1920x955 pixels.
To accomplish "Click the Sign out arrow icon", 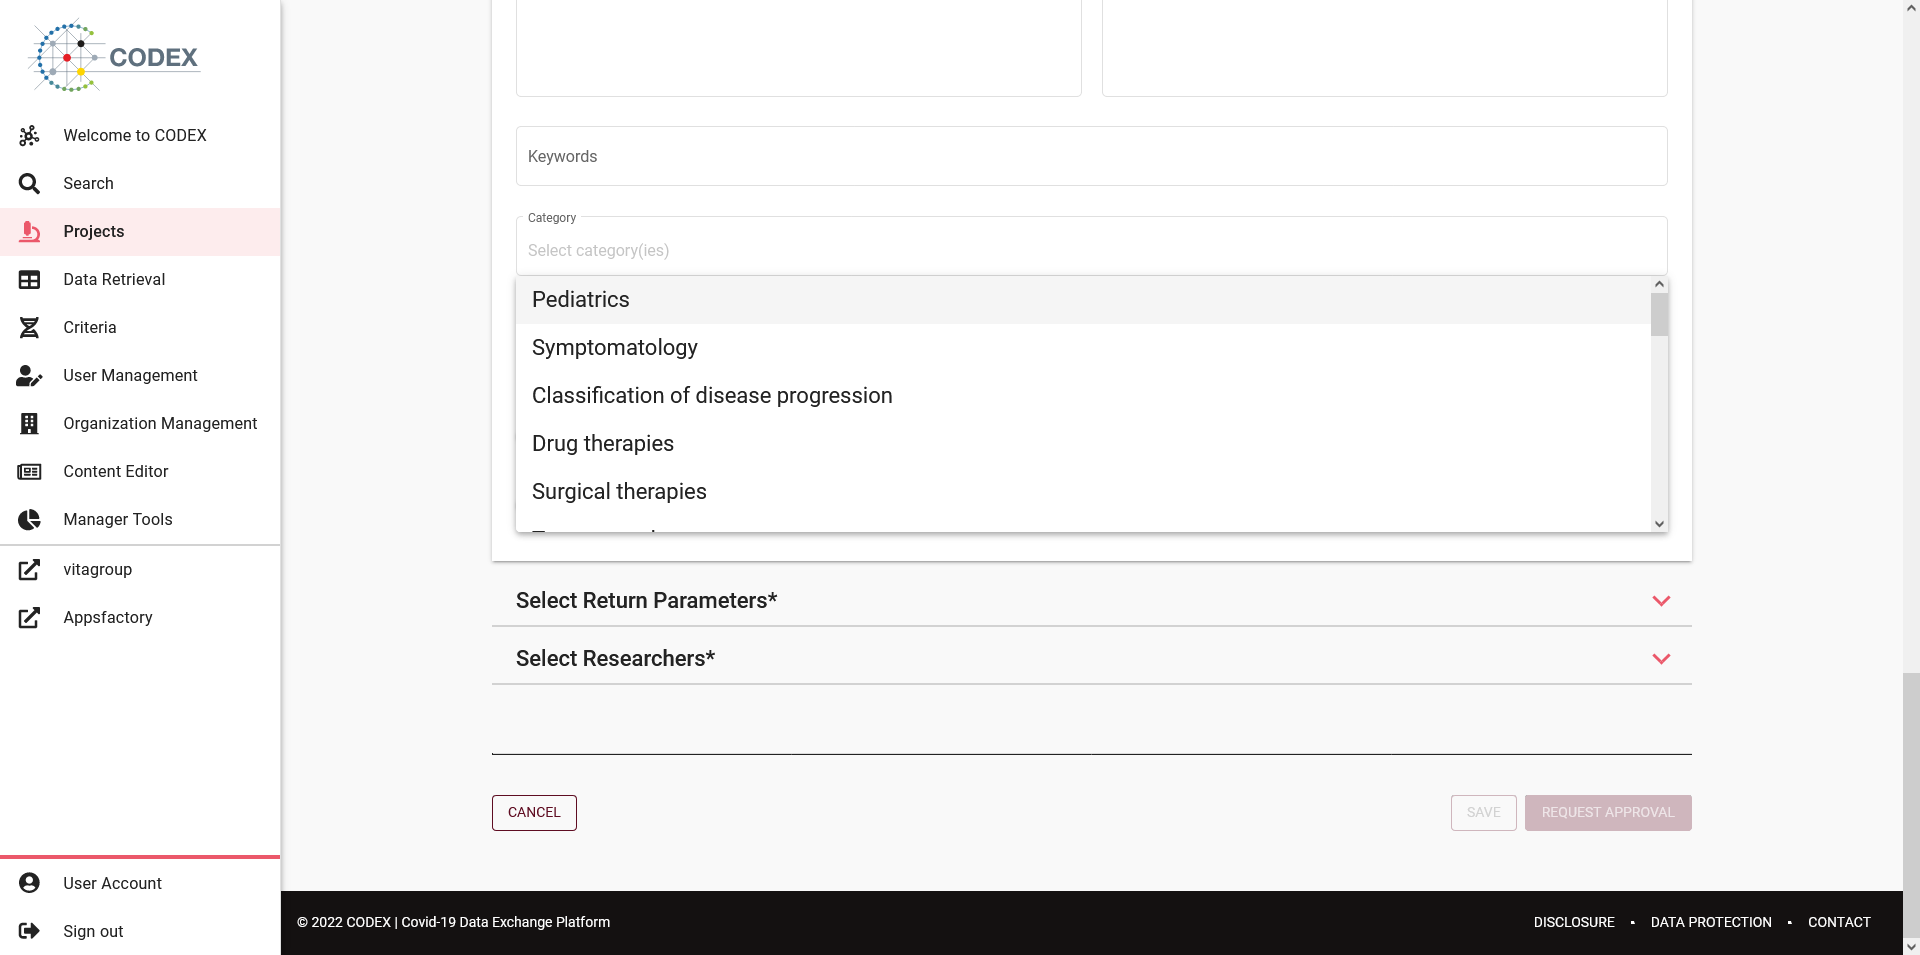I will point(29,931).
